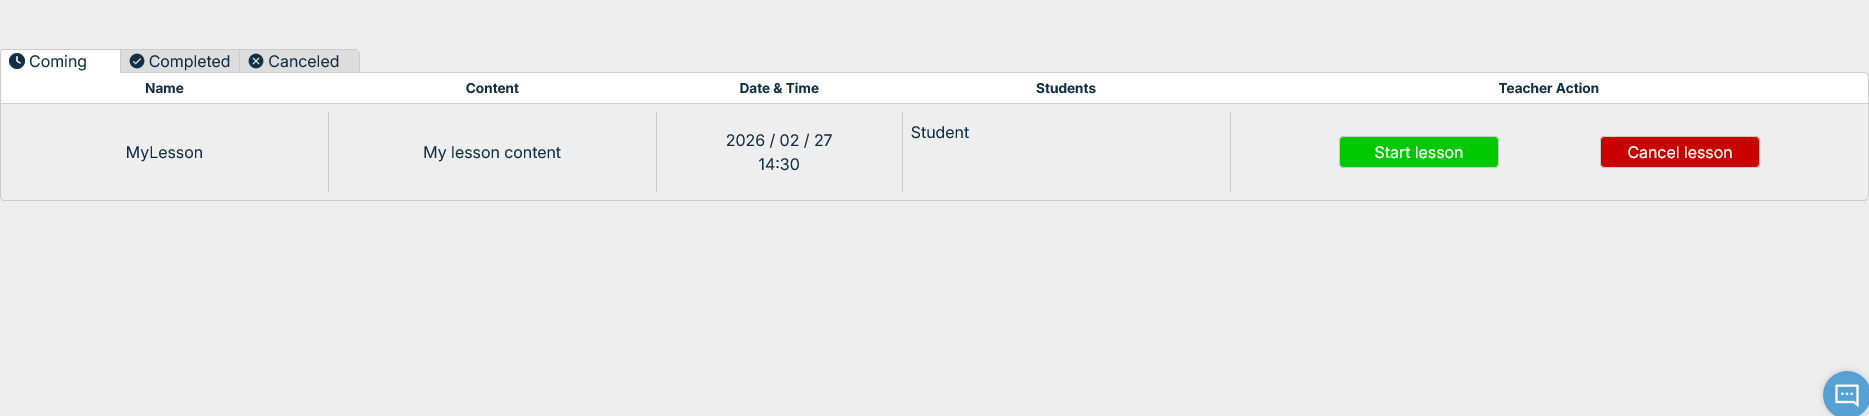
Task: Open the Canceled lessons tab
Action: [303, 61]
